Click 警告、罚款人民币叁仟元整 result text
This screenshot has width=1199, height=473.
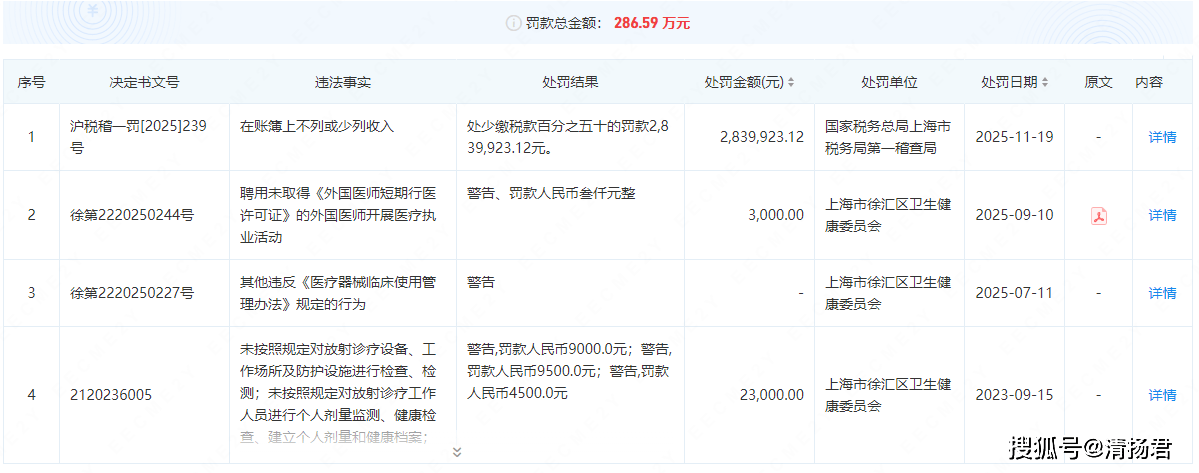551,194
